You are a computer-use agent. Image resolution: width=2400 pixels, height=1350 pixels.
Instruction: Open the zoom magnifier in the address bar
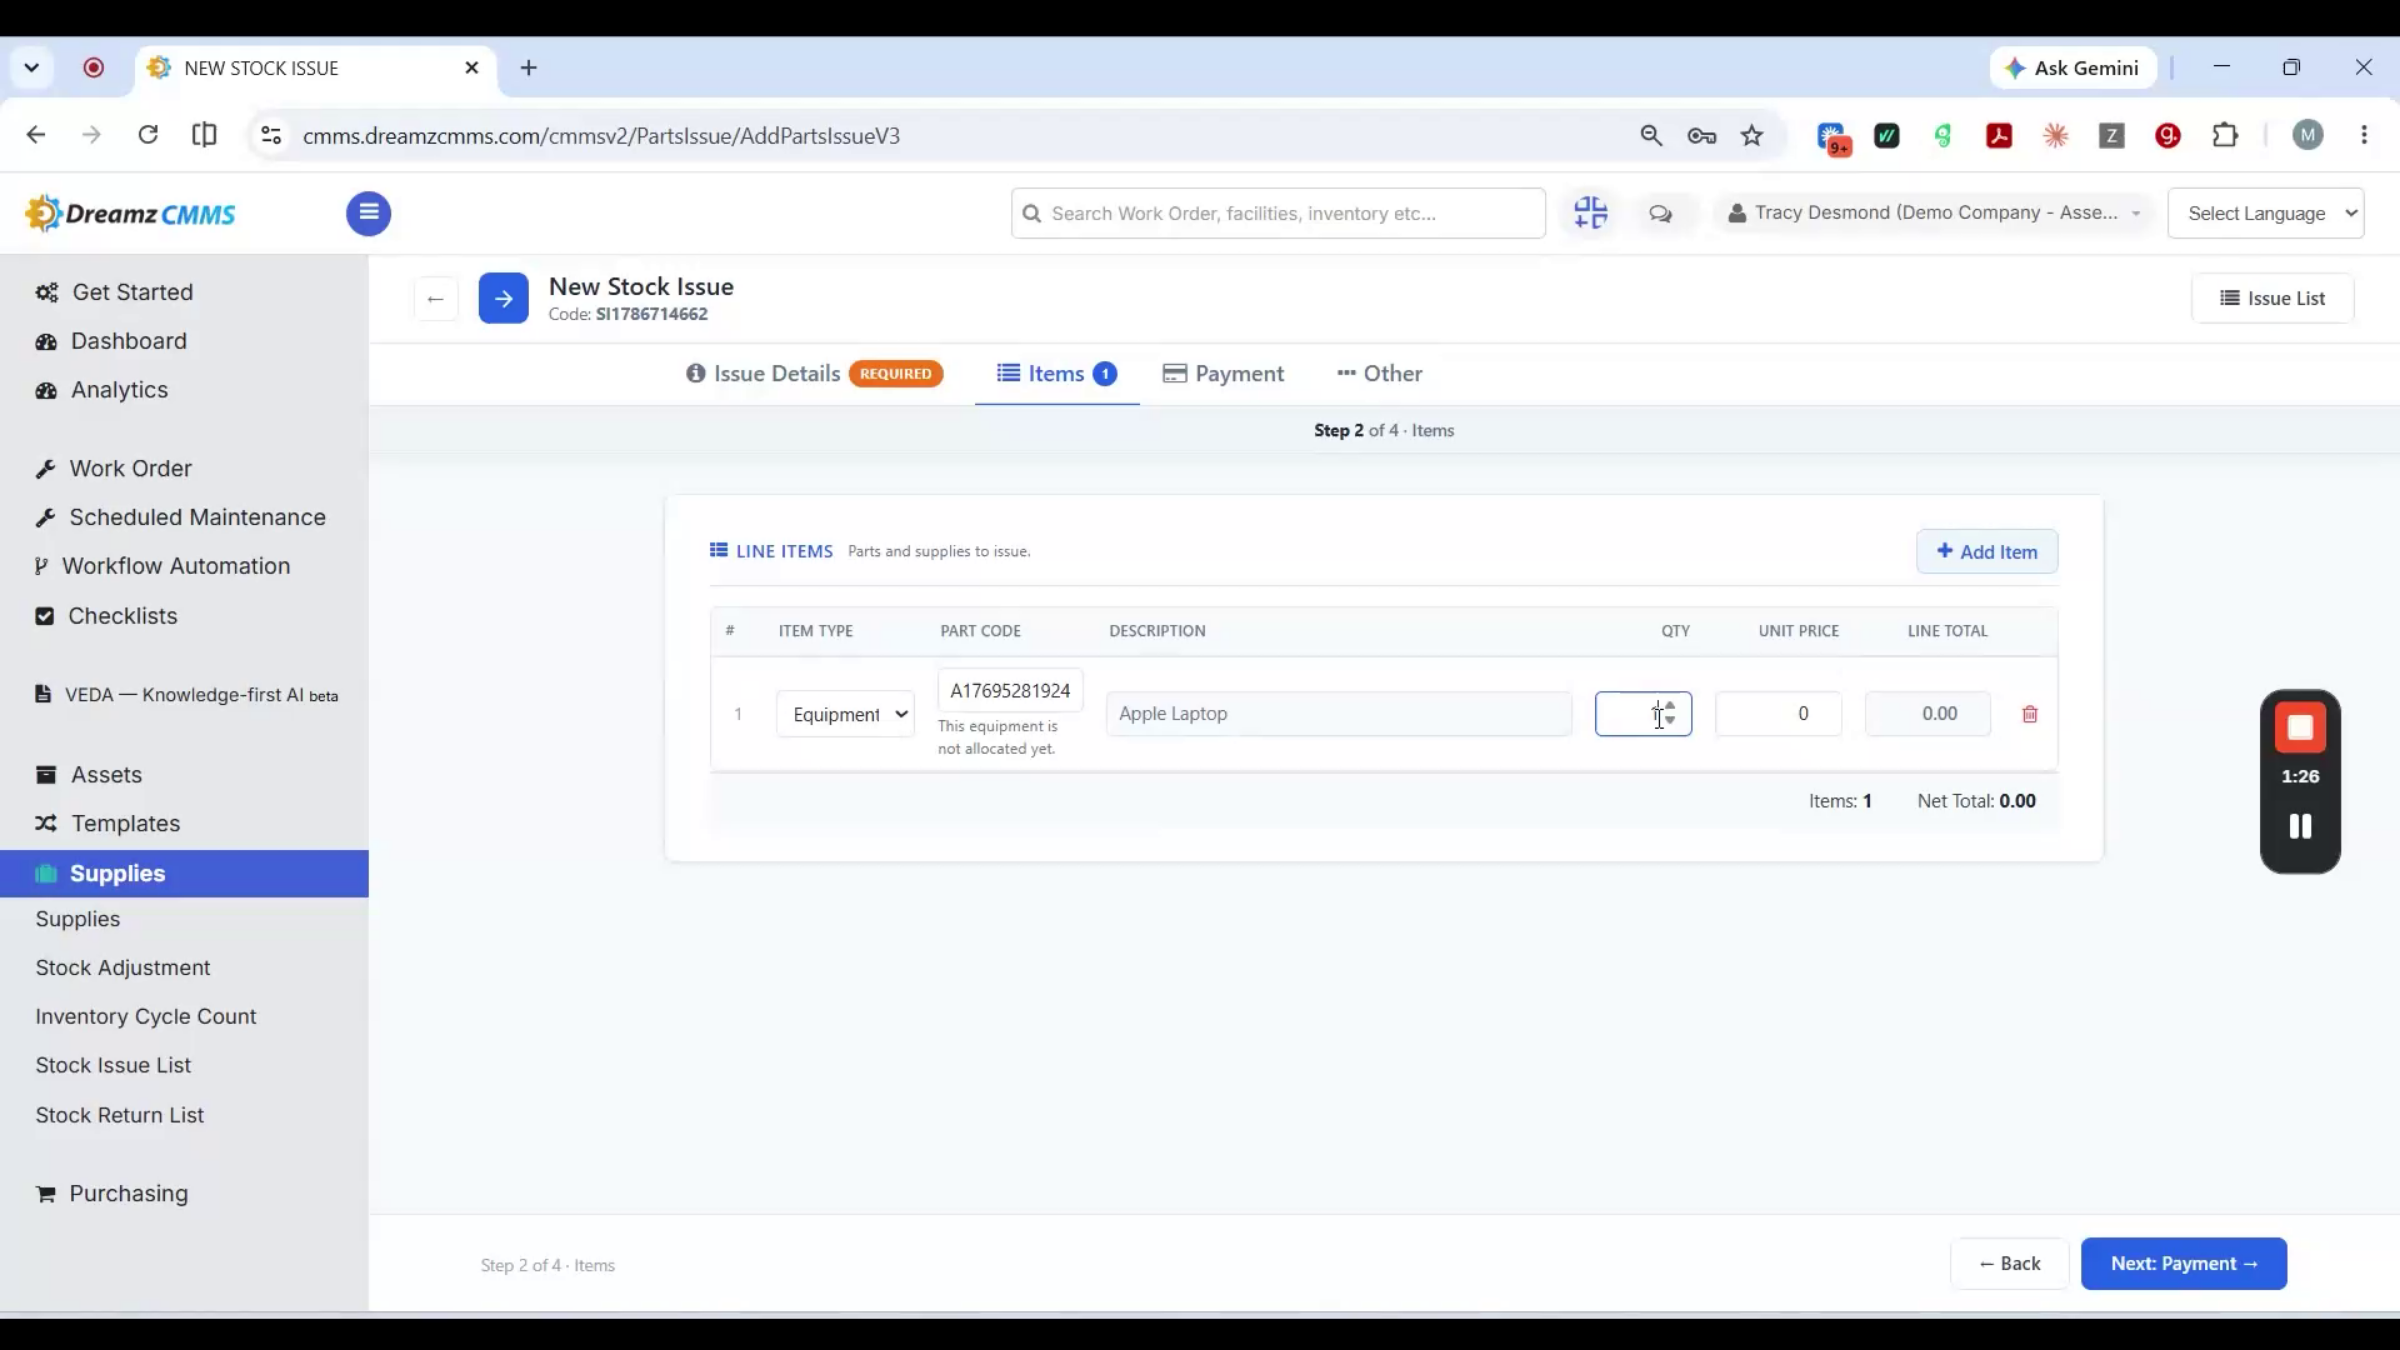[1651, 135]
